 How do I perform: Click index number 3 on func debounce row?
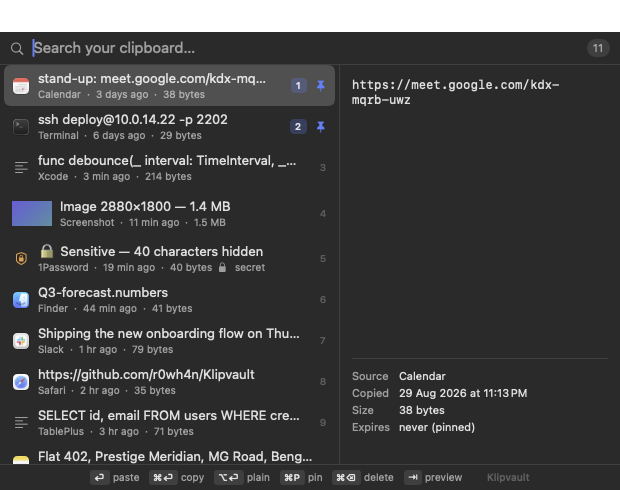pos(323,168)
